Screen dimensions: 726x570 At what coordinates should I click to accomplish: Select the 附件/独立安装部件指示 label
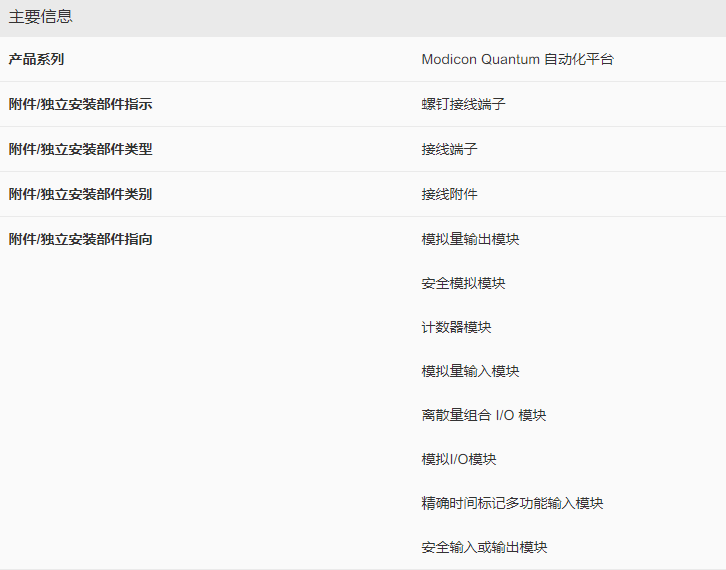coord(80,104)
